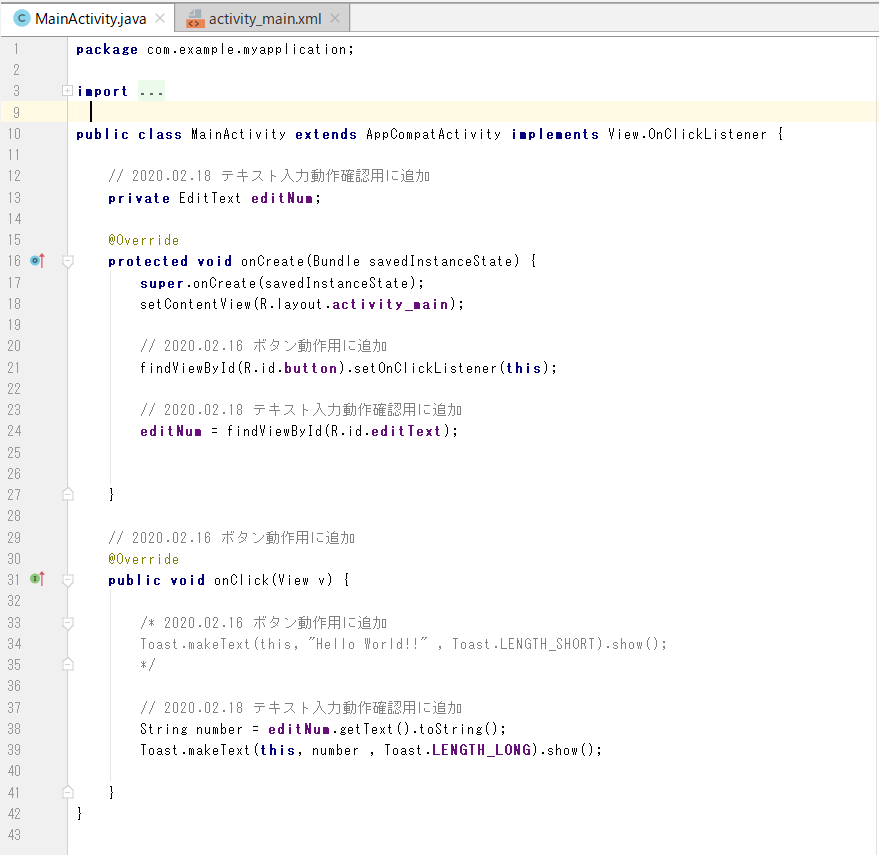The height and width of the screenshot is (855, 879).
Task: Click the package statement on line 1
Action: 215,50
